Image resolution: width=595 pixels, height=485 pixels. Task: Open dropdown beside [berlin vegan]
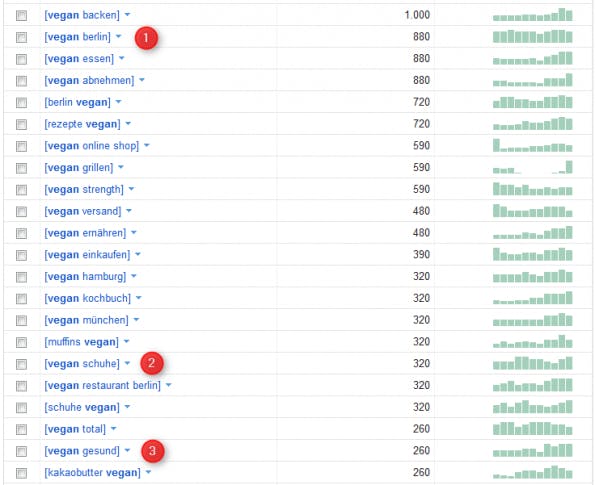(x=118, y=102)
